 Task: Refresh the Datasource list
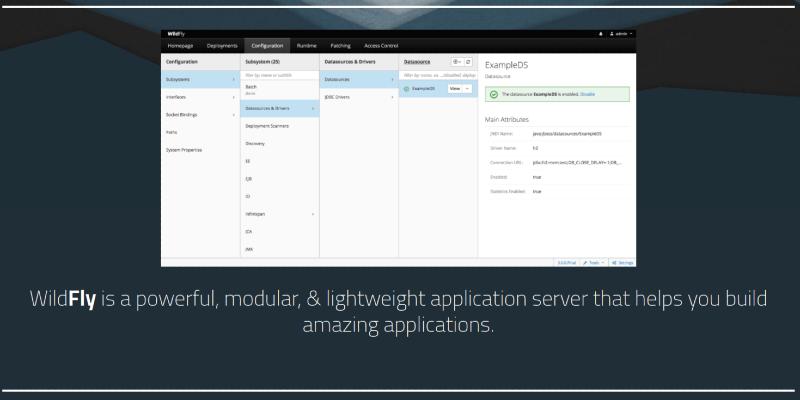[468, 62]
